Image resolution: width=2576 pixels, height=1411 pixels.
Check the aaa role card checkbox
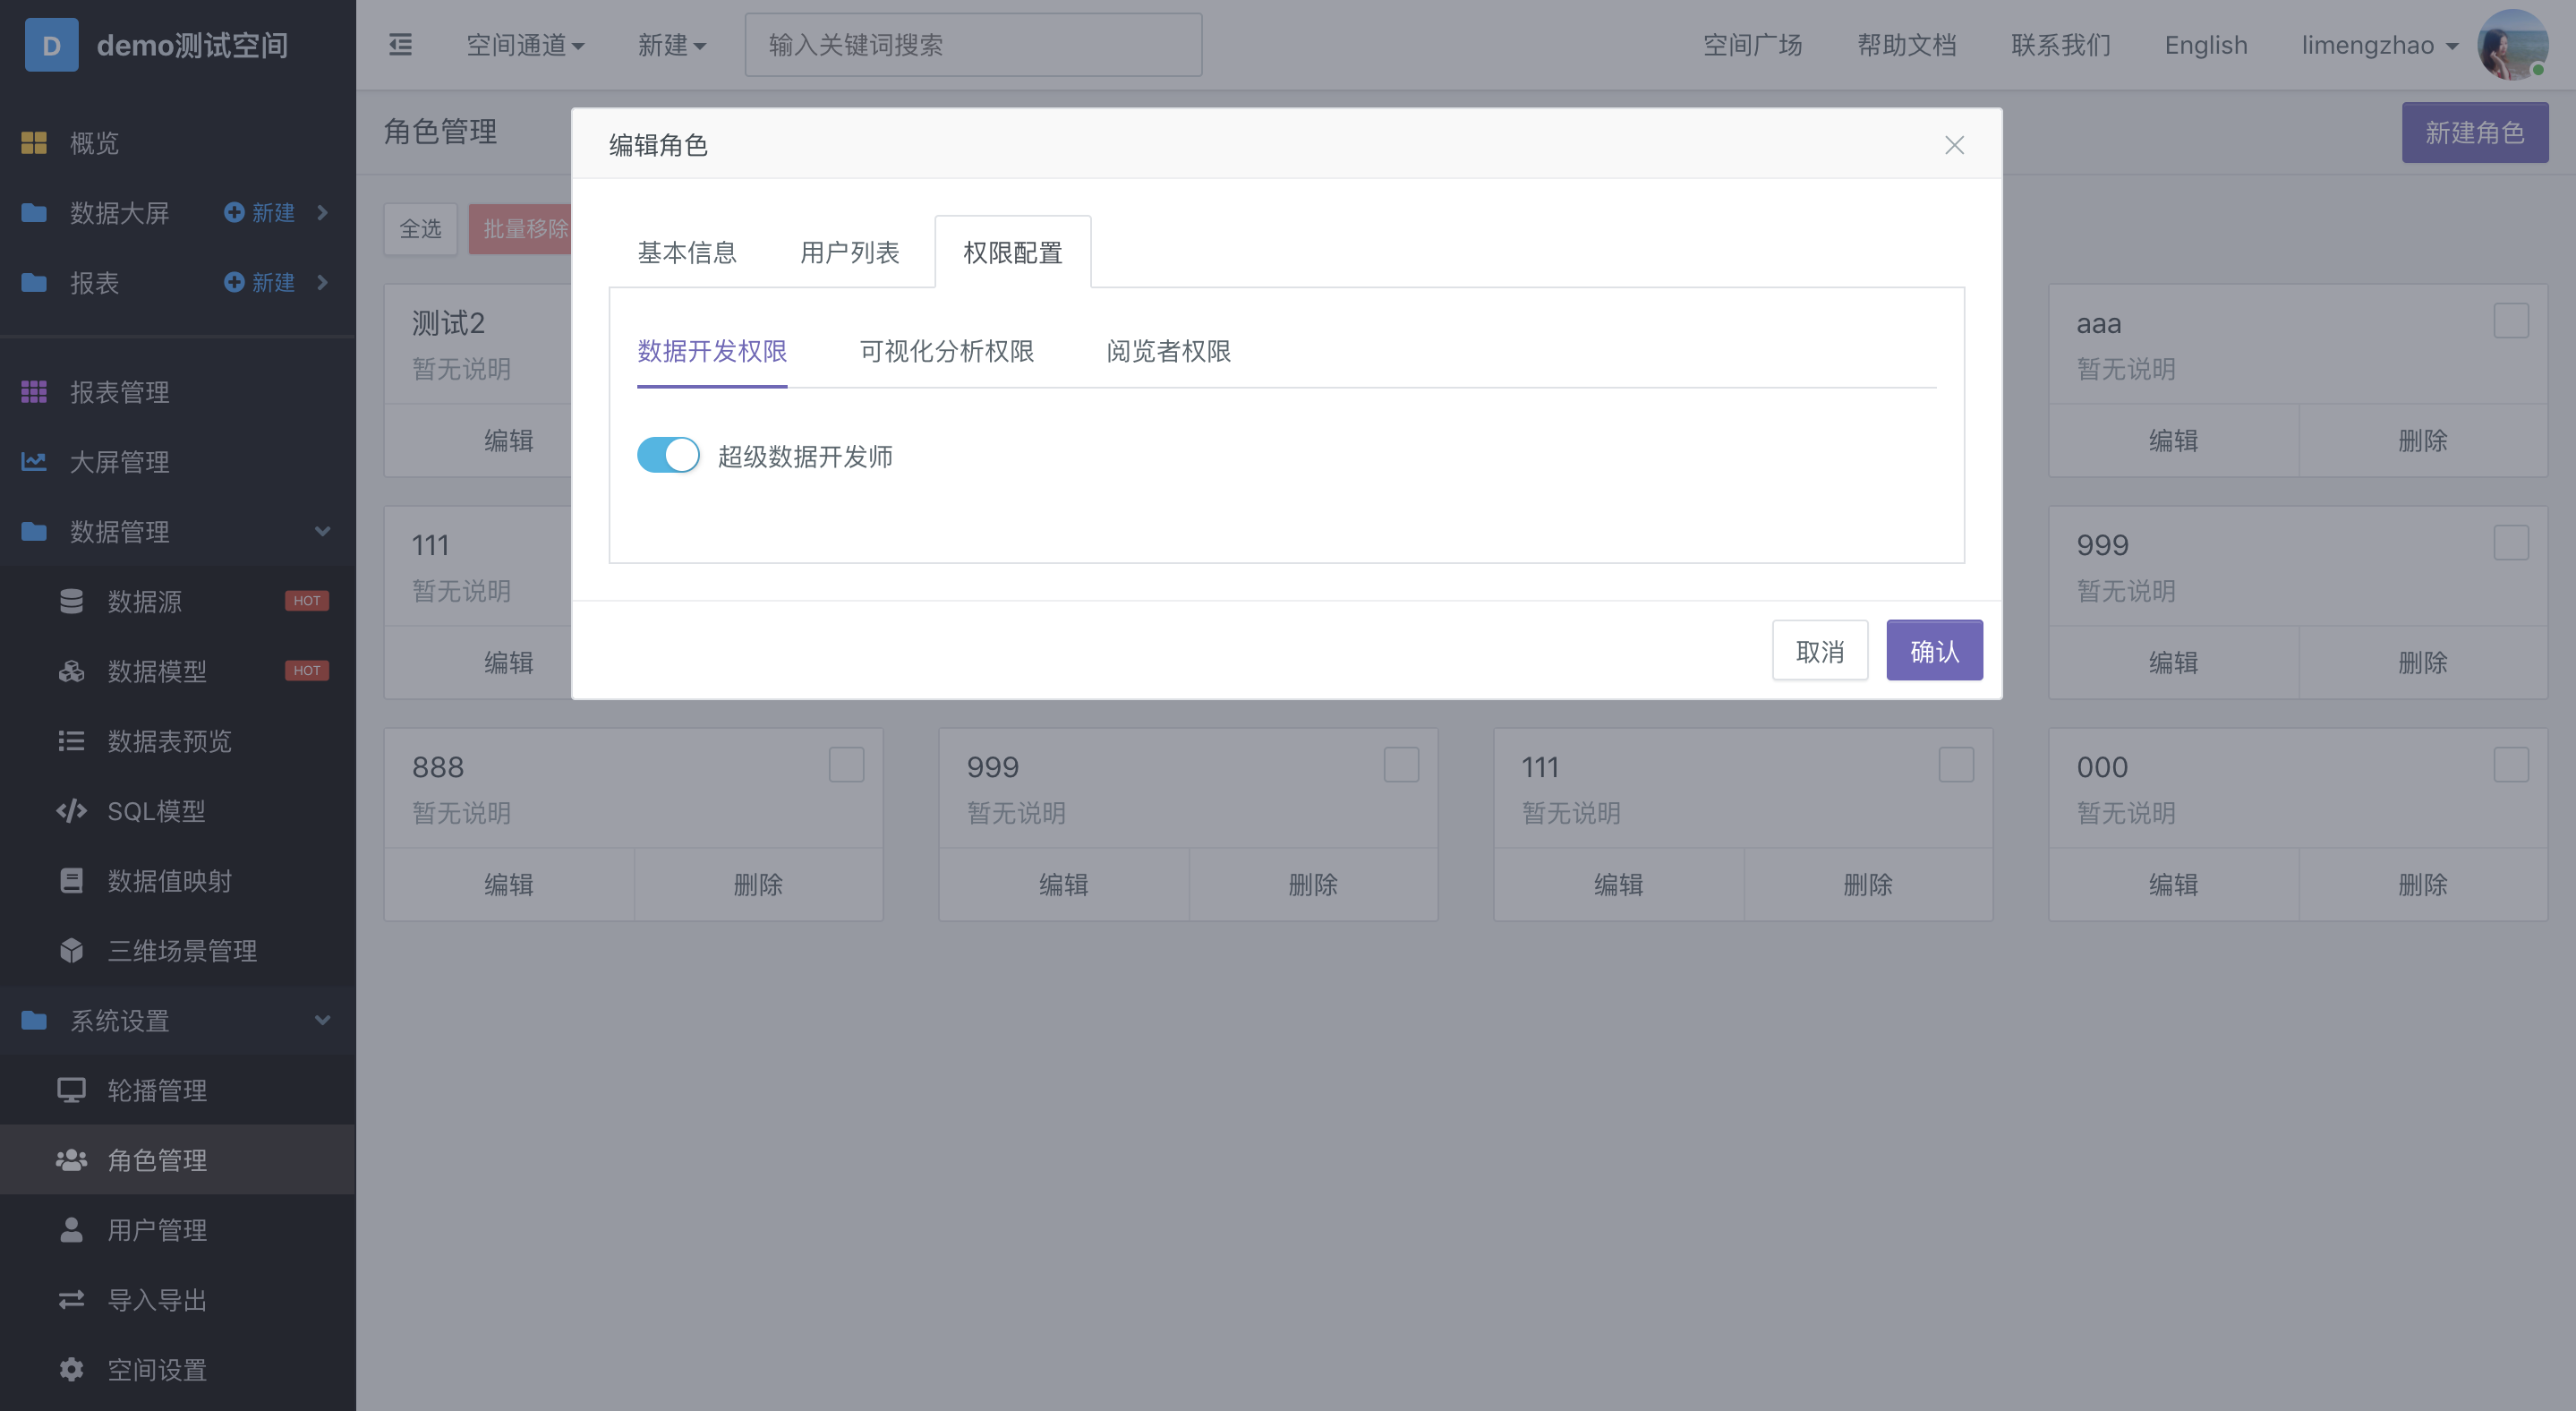[2511, 321]
